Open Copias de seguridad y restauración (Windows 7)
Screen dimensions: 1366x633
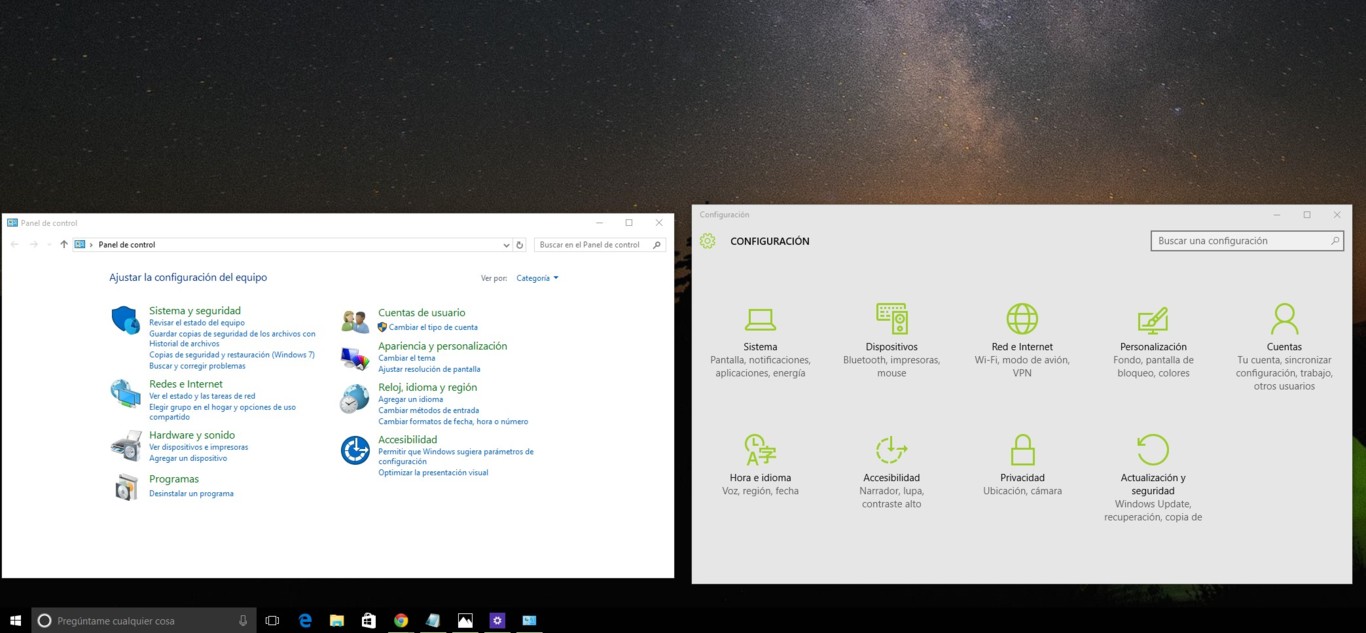(x=232, y=355)
